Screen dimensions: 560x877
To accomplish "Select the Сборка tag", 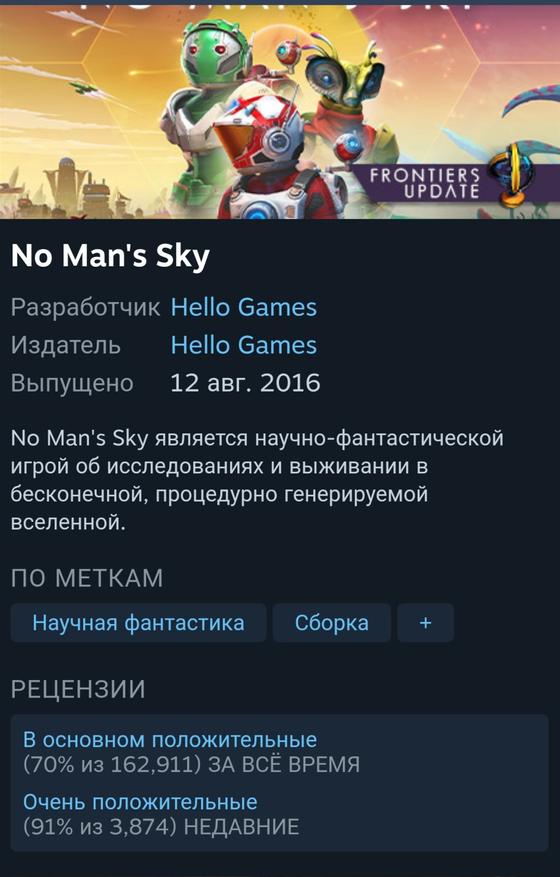I will [331, 623].
